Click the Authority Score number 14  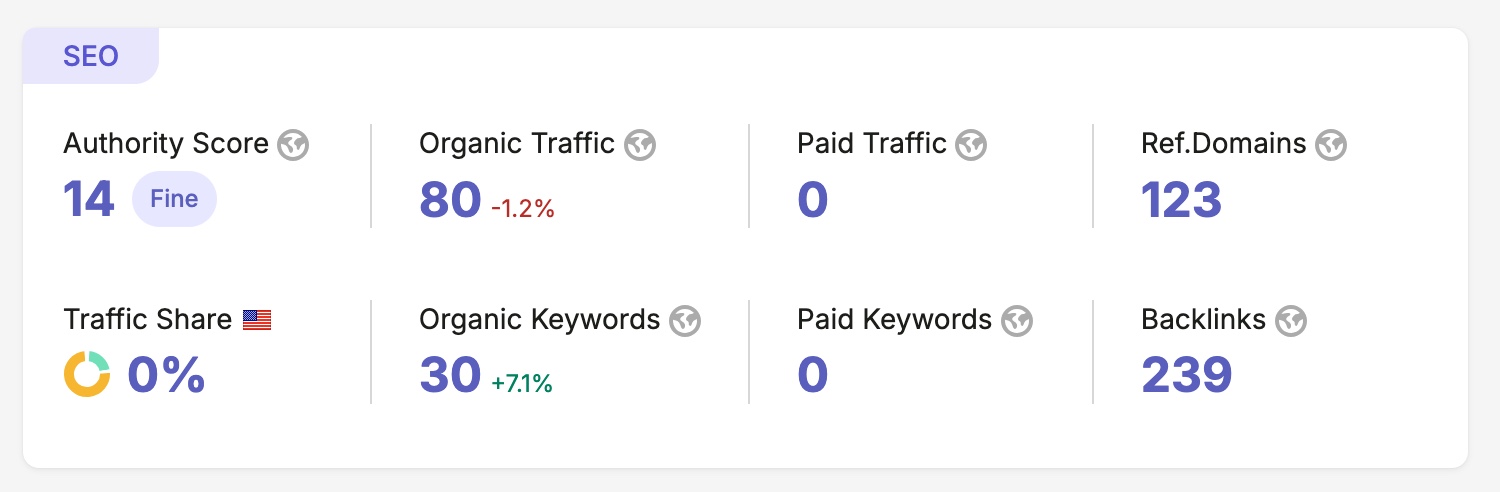[89, 199]
